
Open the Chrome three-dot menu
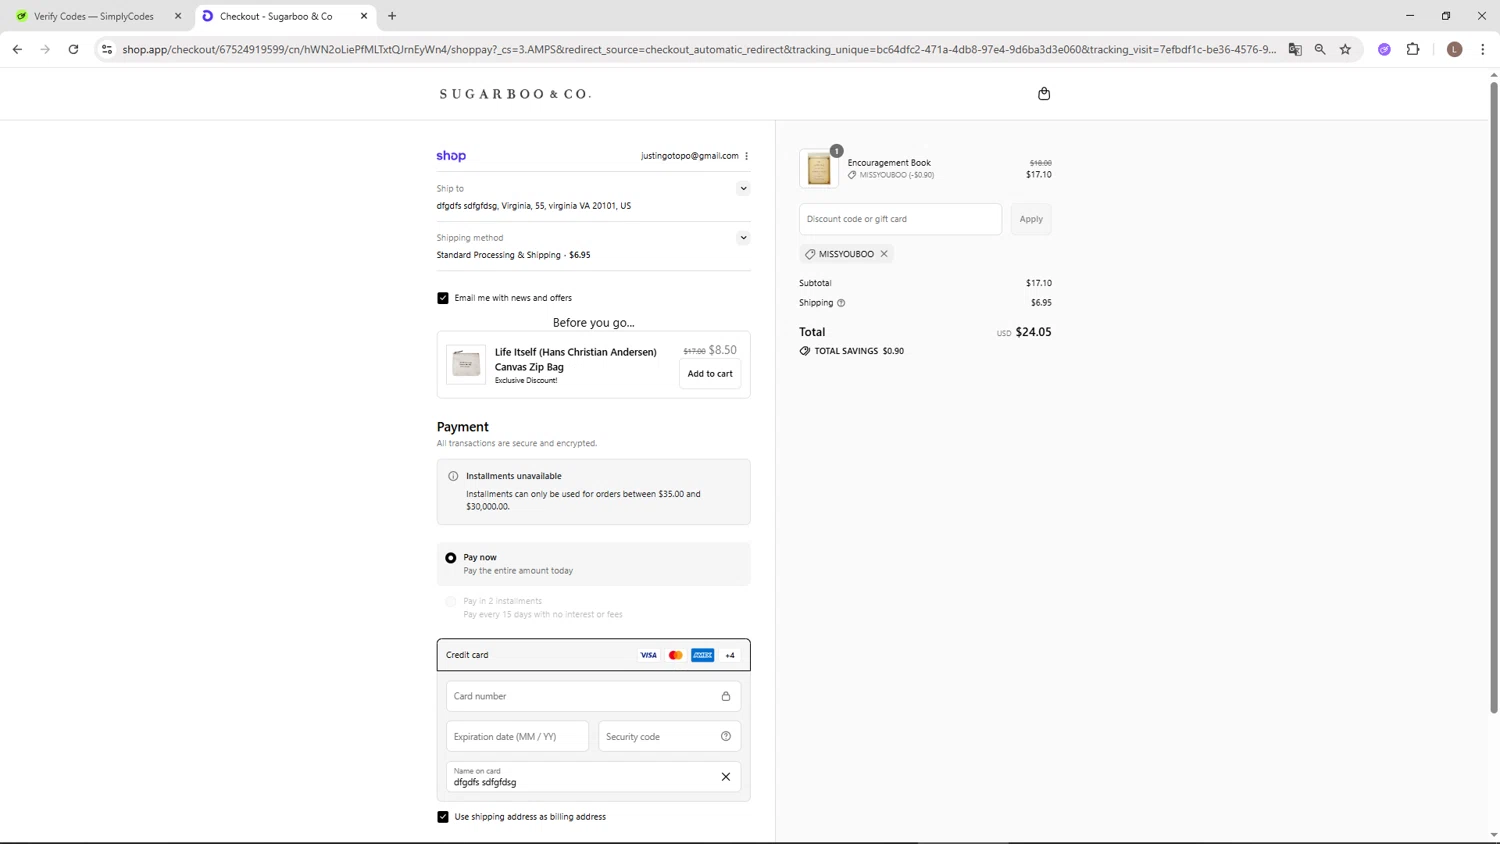1483,49
